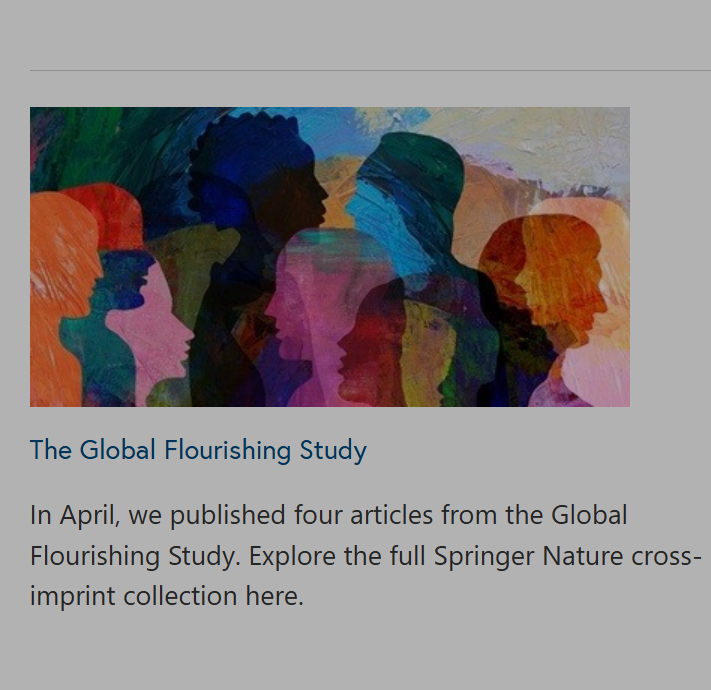Click the word "imprint" starting the last line
711x690 pixels.
click(73, 596)
